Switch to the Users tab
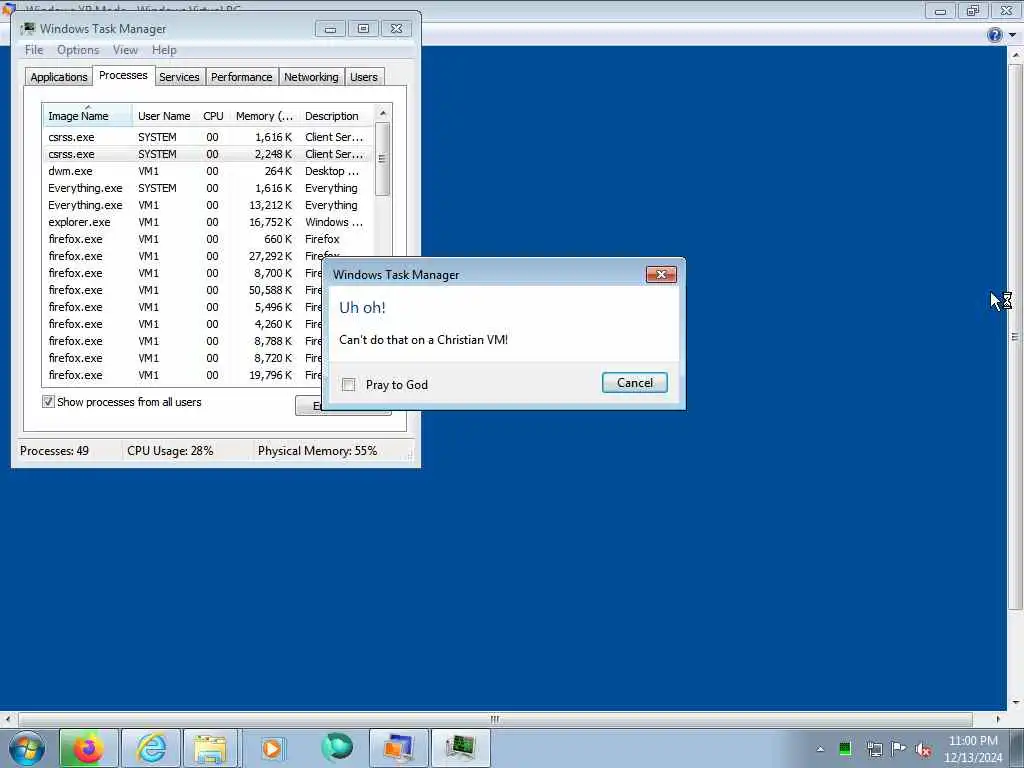This screenshot has width=1024, height=768. click(364, 77)
